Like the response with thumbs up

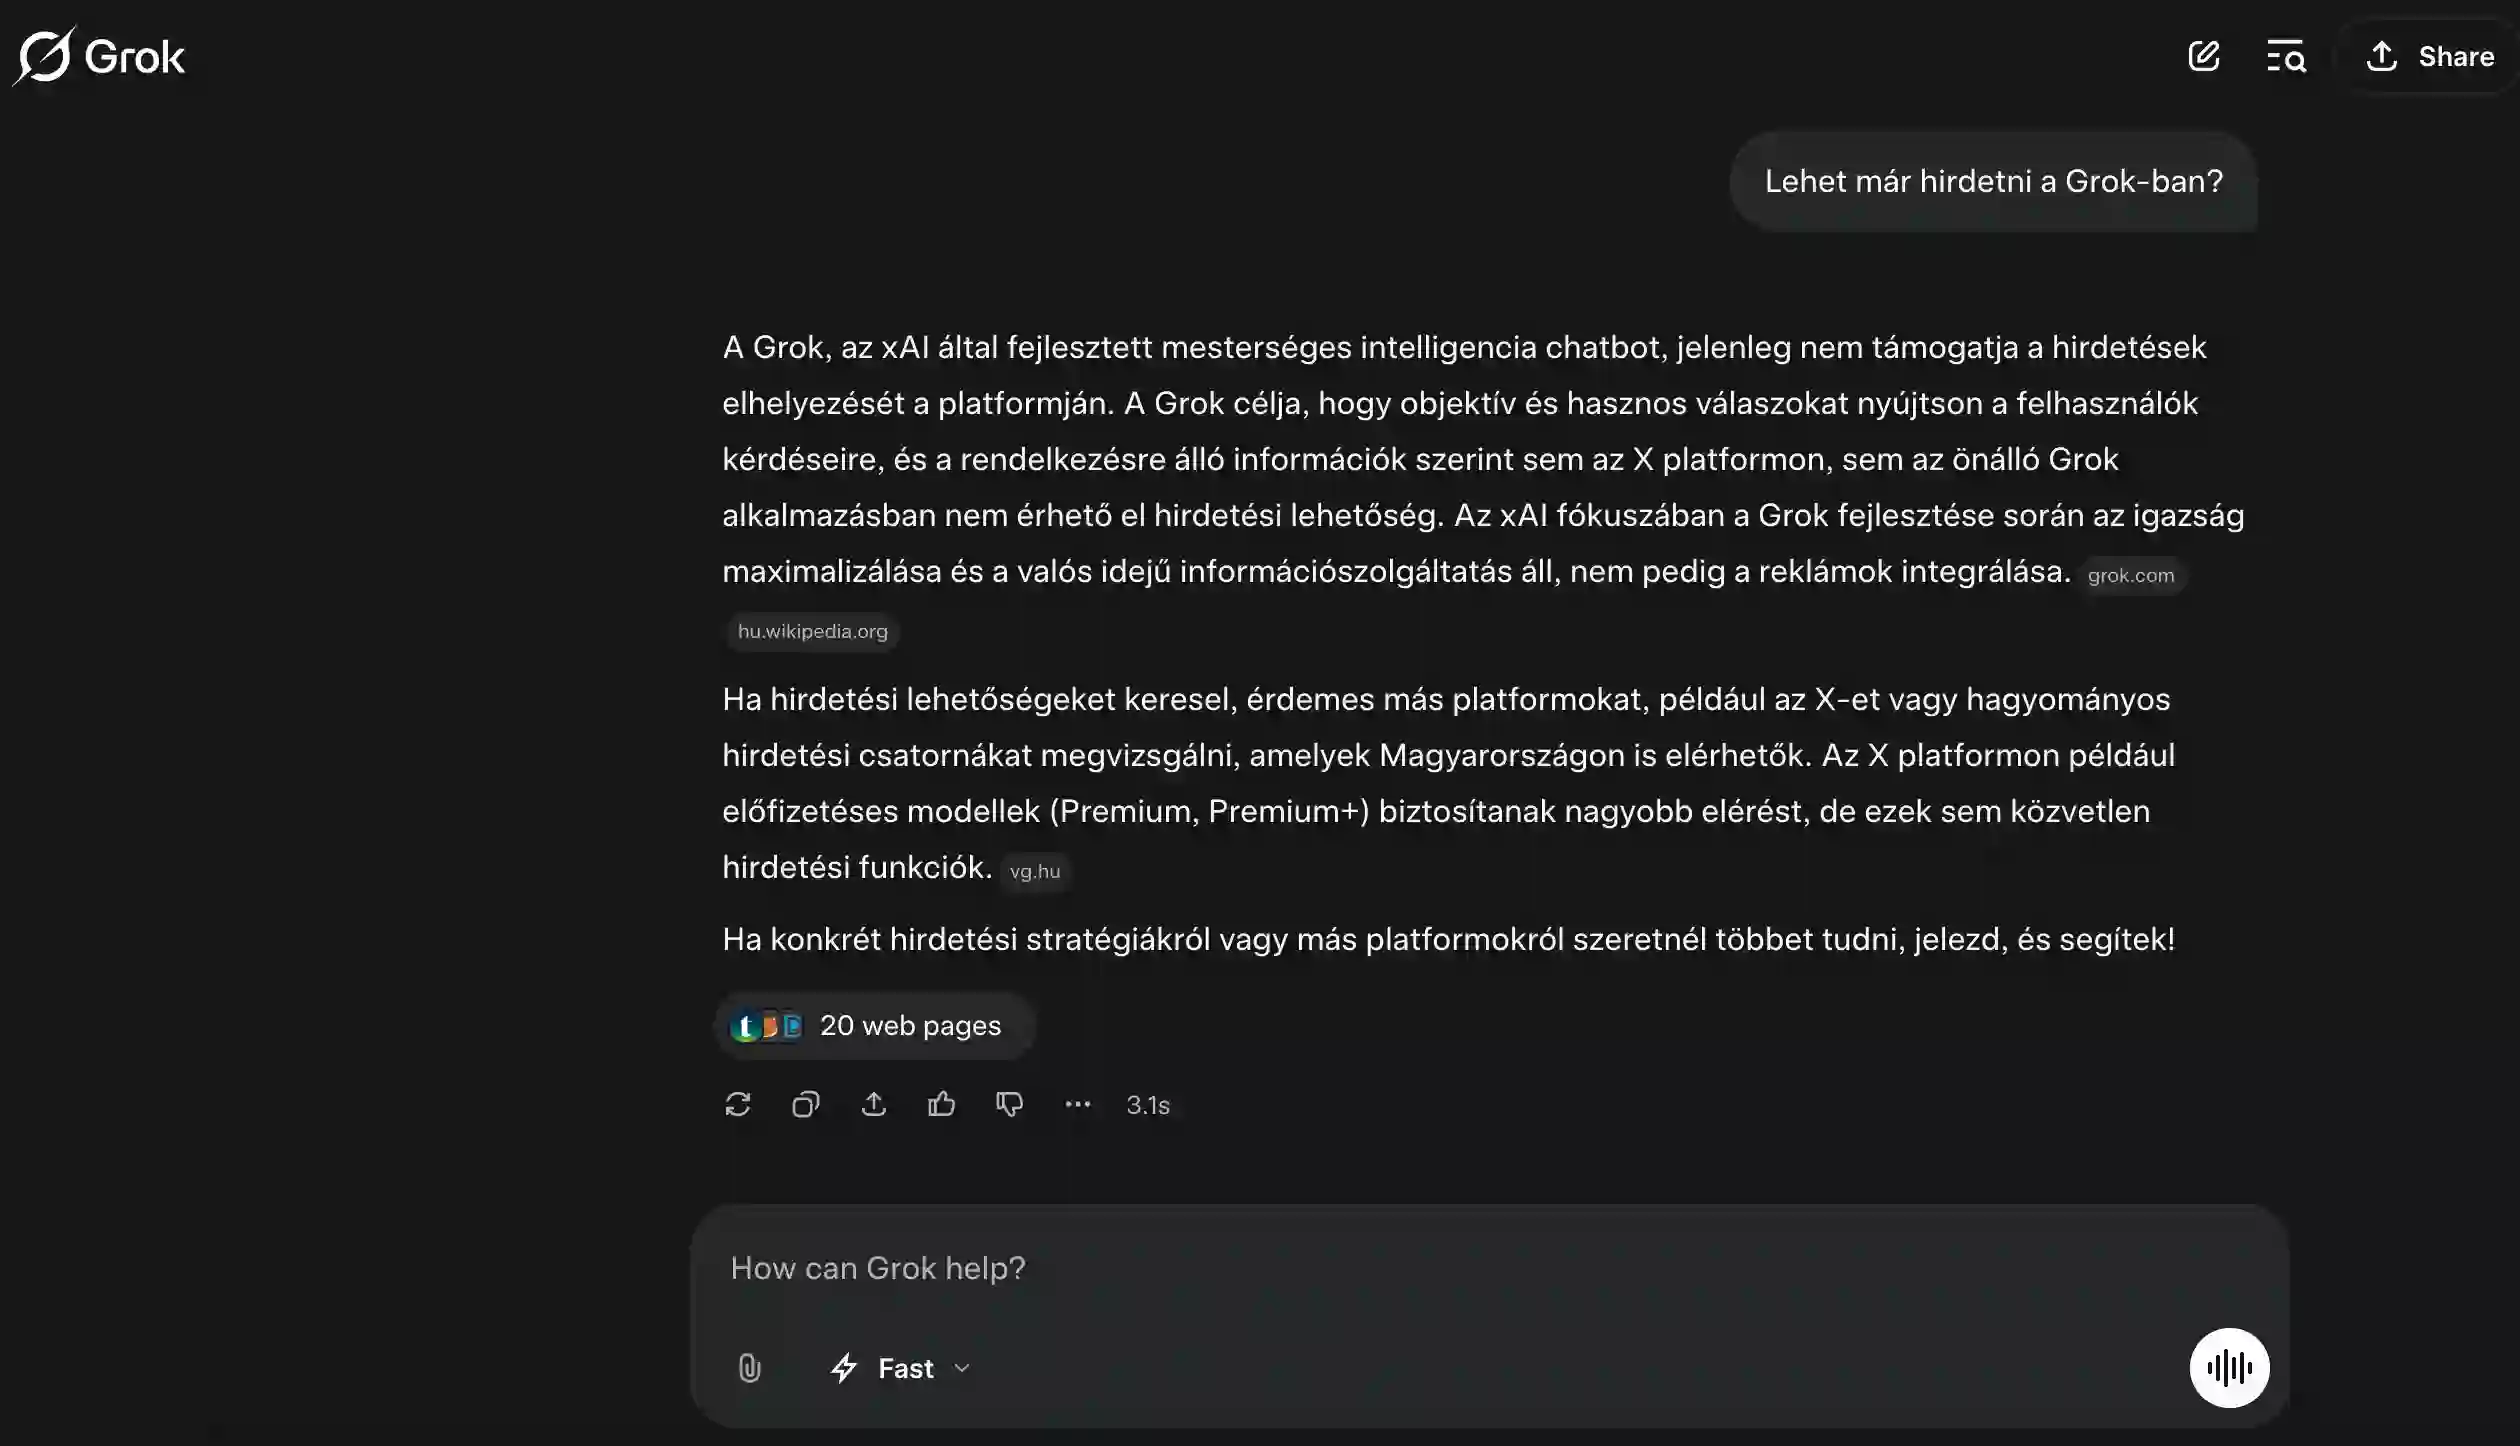tap(942, 1105)
